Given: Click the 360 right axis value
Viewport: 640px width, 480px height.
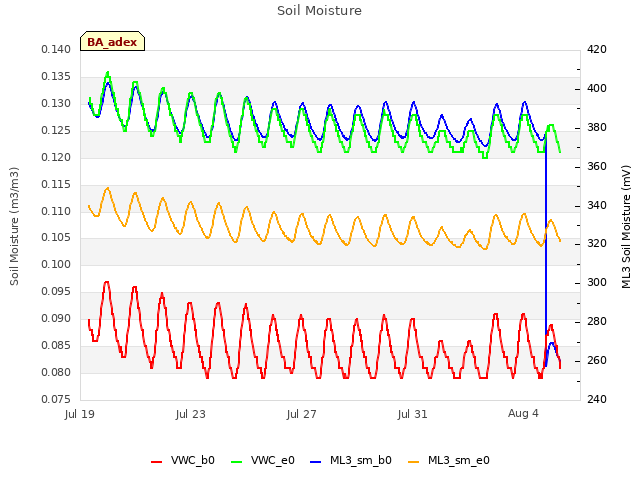Looking at the screenshot, I should coord(597,166).
